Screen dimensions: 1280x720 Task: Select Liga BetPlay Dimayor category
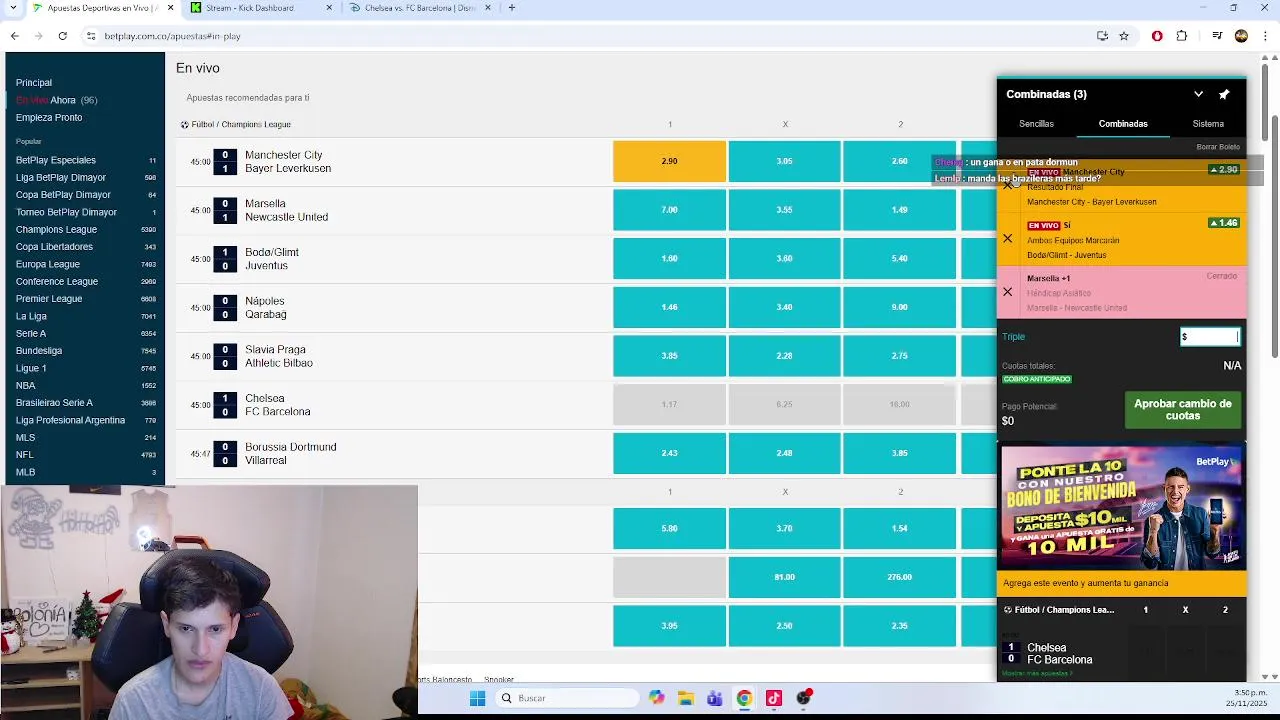point(61,177)
